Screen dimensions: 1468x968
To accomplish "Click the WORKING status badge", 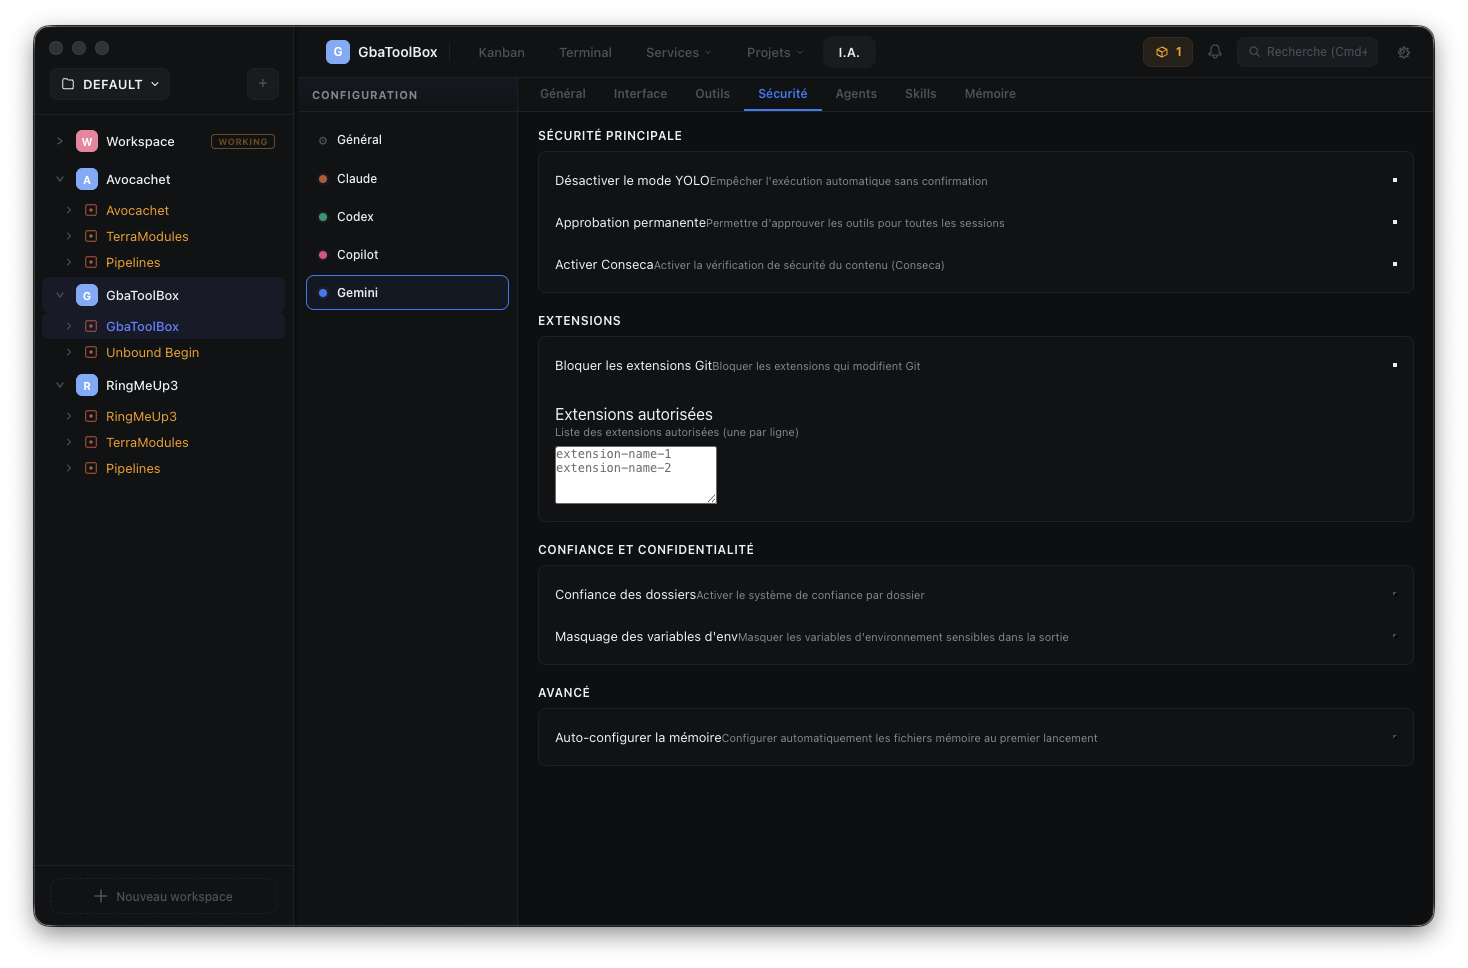I will [243, 142].
